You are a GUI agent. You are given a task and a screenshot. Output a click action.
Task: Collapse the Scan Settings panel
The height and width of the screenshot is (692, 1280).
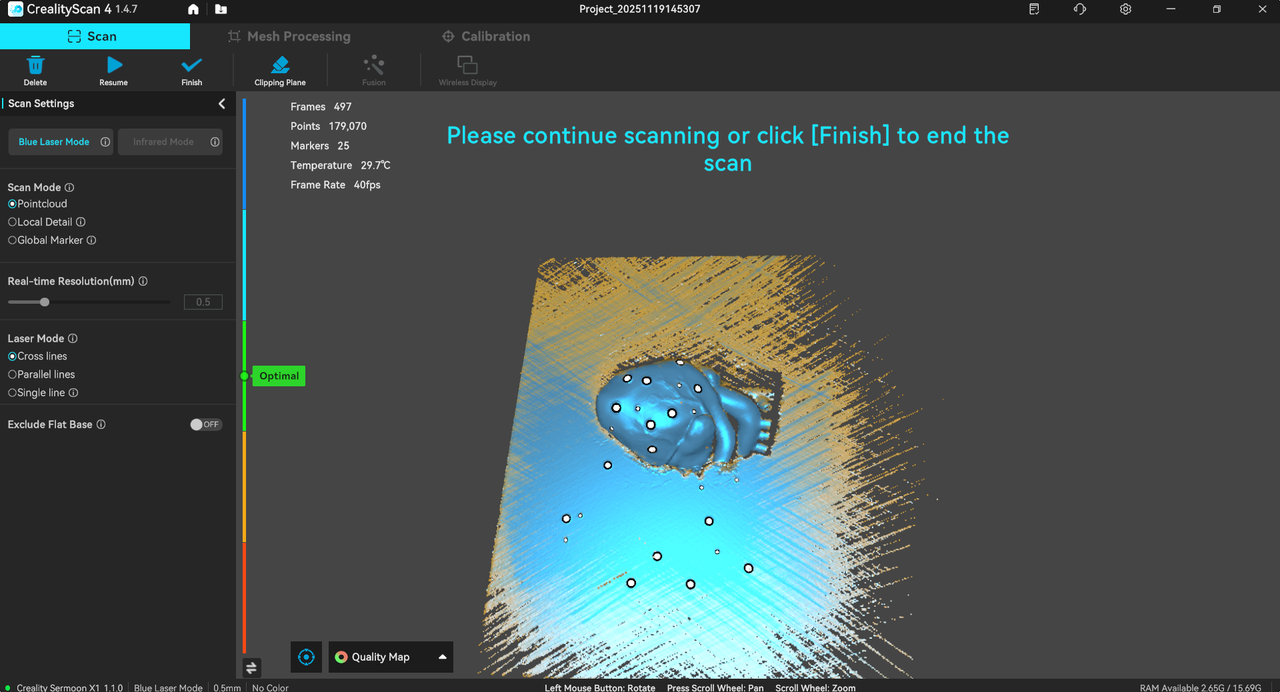pos(222,104)
